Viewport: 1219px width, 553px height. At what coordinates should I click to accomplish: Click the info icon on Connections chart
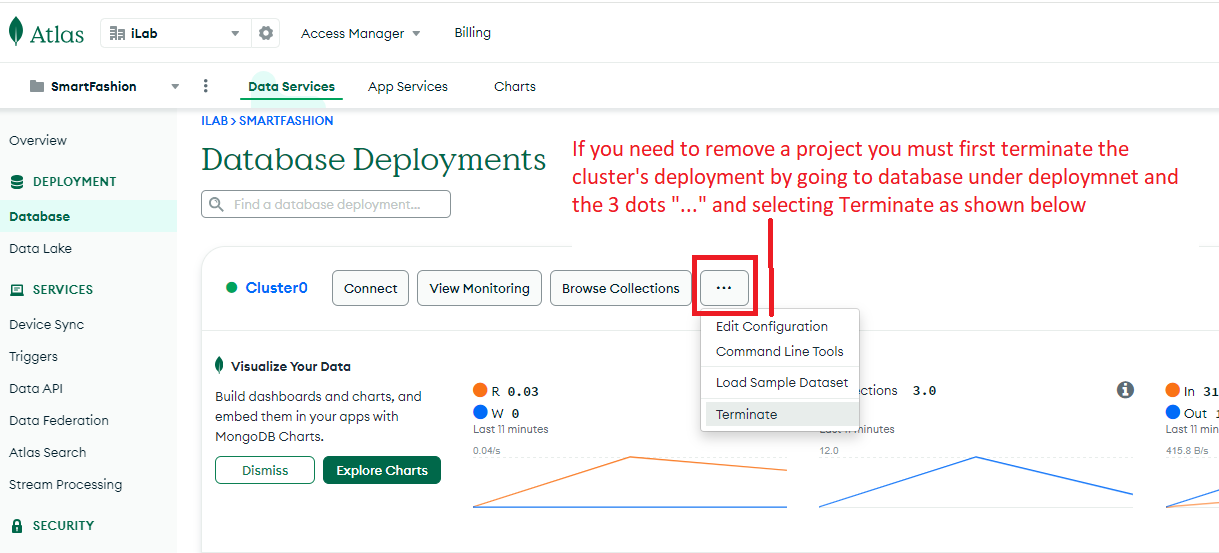[1125, 390]
